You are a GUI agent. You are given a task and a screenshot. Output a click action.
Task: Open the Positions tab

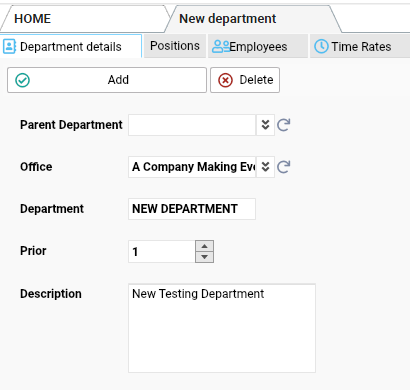[x=175, y=46]
